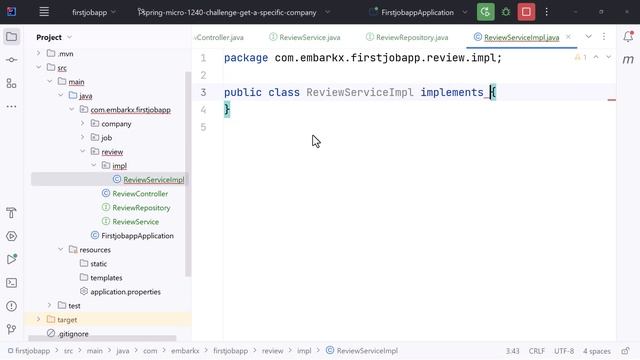Open the Maven tool window
Screen dimensions: 640x360
628,60
